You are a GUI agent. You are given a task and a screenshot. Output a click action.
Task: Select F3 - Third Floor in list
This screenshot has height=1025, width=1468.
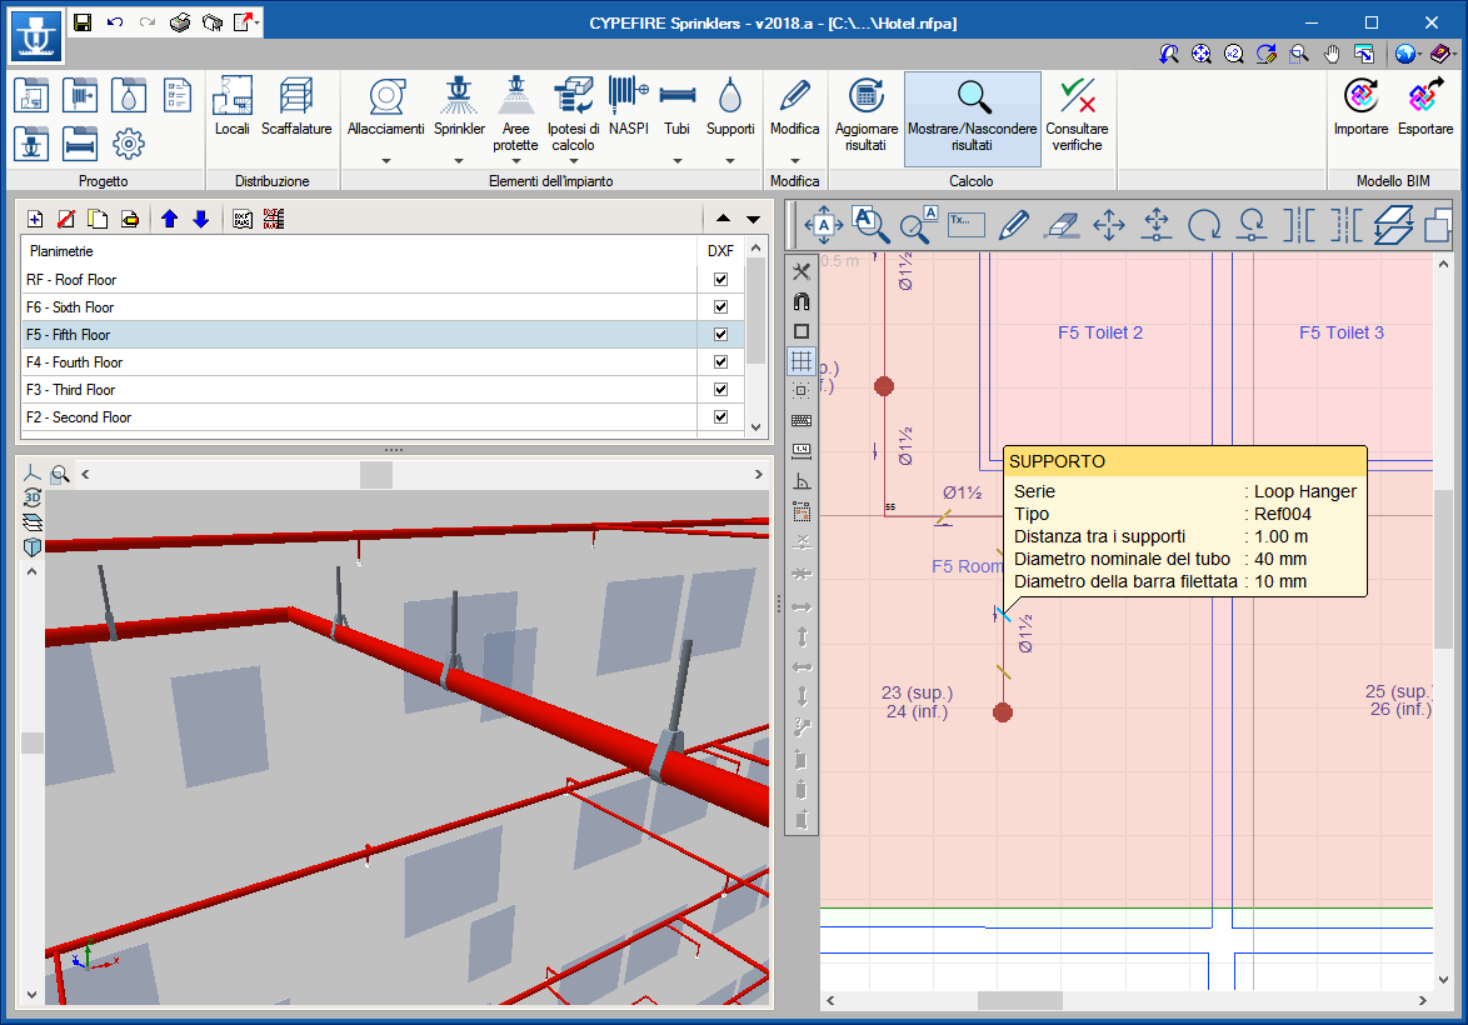(x=359, y=389)
